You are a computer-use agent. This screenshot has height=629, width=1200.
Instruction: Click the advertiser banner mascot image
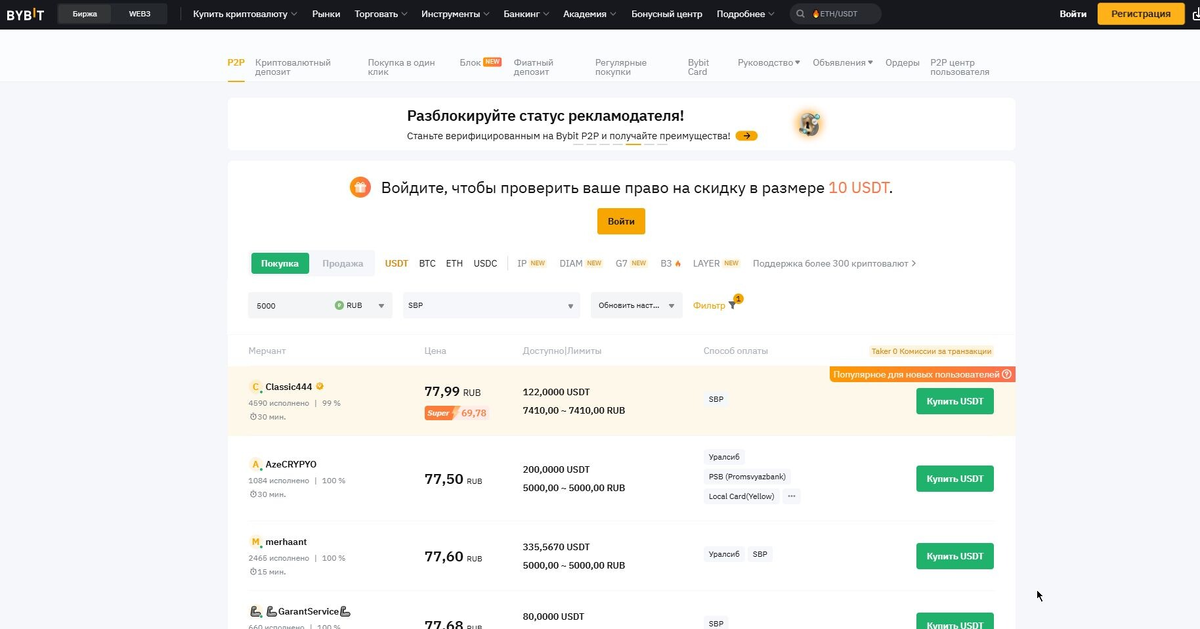tap(808, 124)
